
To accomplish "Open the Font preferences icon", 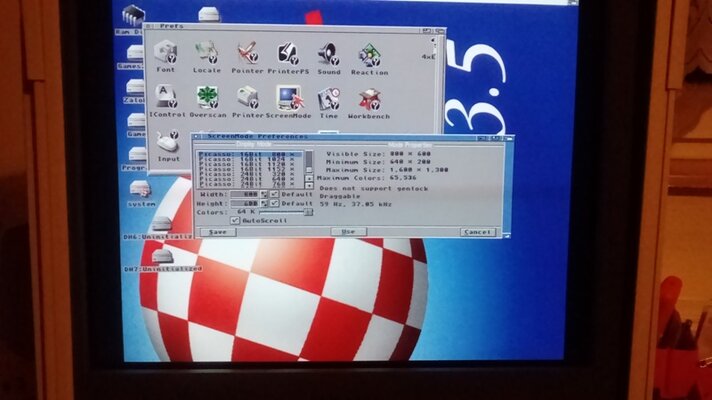I will (x=166, y=52).
